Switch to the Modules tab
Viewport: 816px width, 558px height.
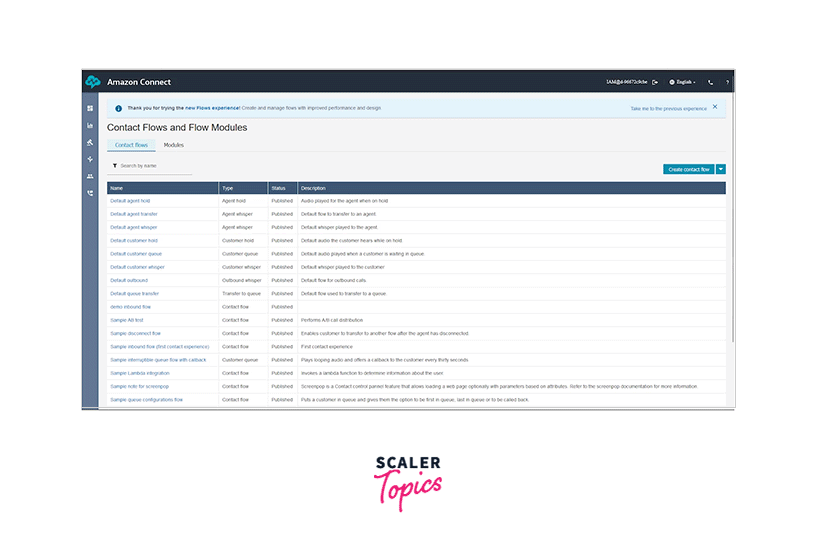coord(173,145)
